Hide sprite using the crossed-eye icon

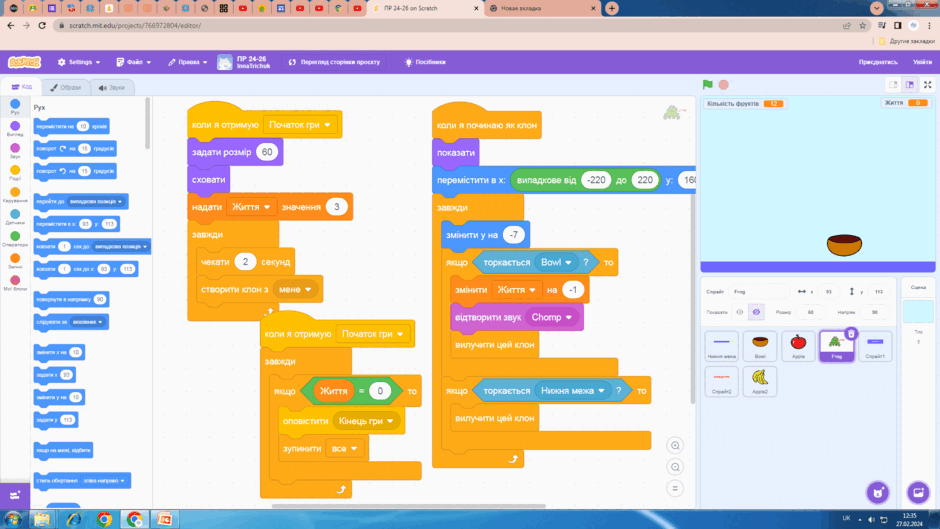756,312
